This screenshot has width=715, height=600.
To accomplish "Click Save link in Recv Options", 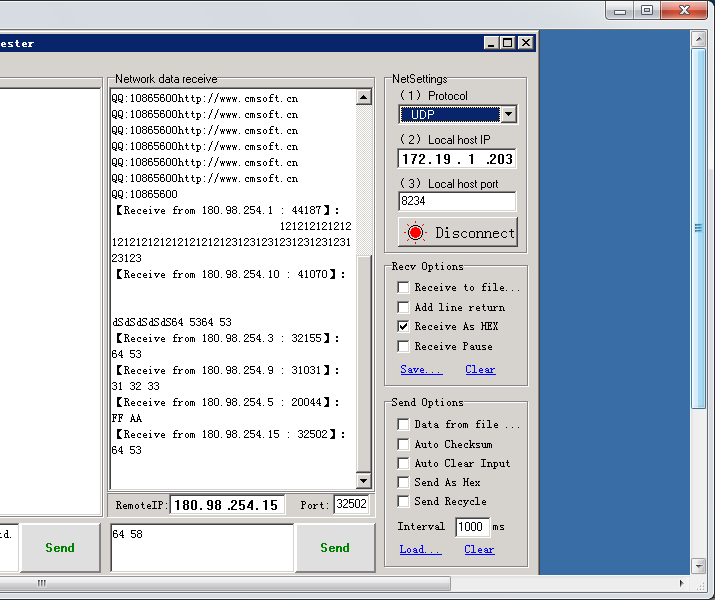I will (x=420, y=369).
